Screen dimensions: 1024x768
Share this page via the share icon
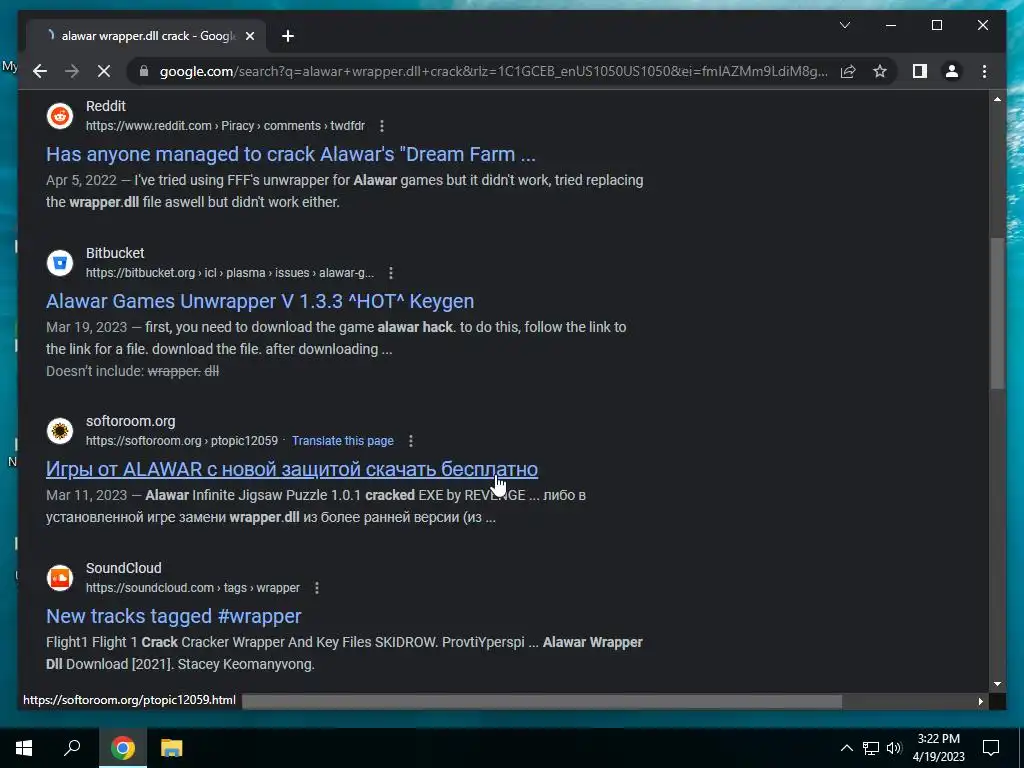click(848, 71)
